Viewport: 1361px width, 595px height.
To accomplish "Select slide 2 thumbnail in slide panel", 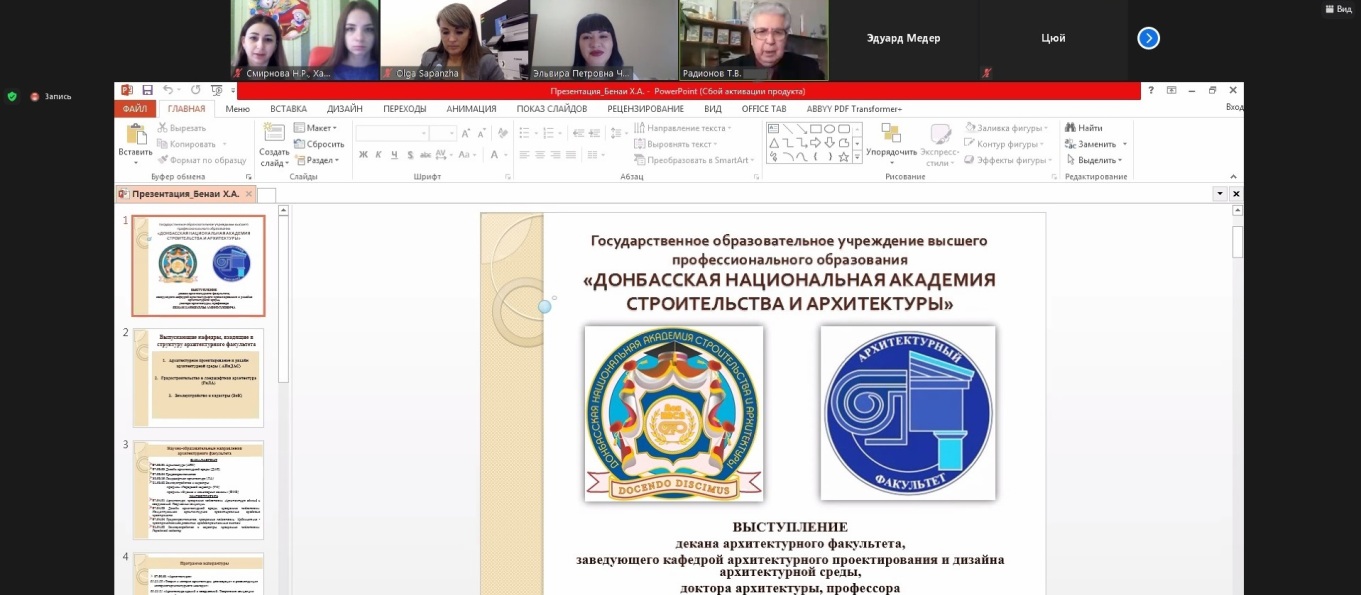I will [x=198, y=377].
